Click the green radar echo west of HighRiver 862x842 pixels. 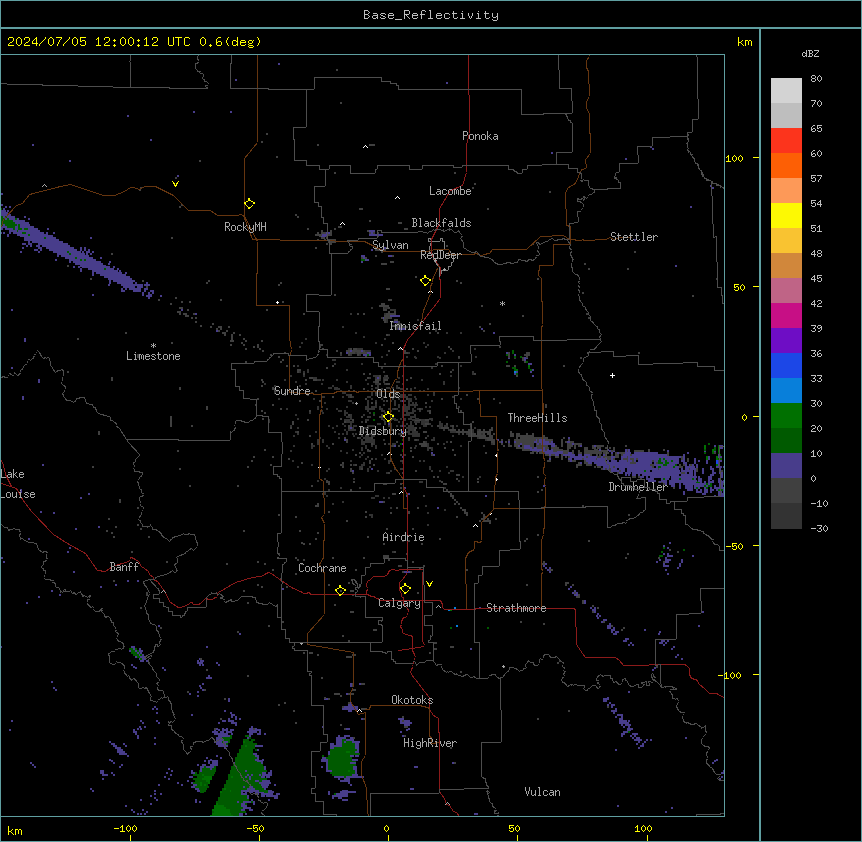(x=342, y=760)
